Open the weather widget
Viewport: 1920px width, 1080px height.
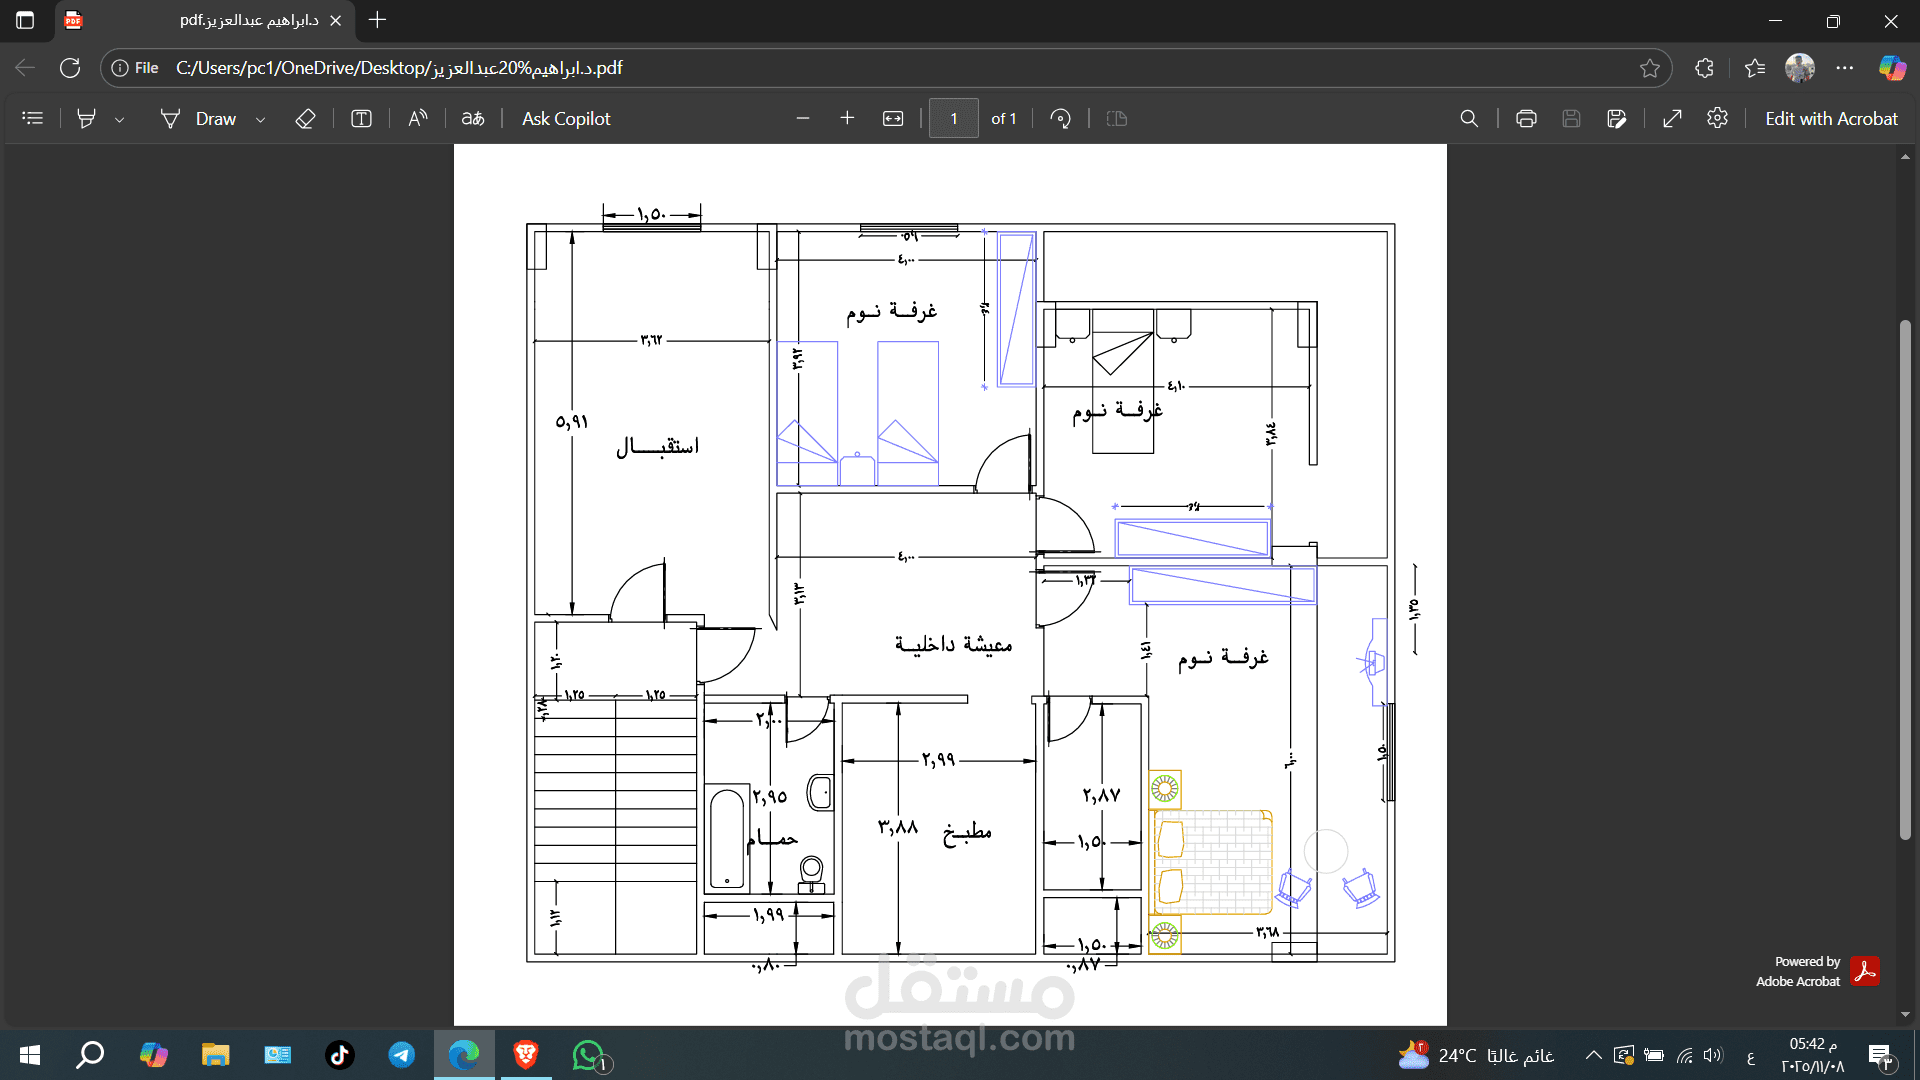pyautogui.click(x=1476, y=1055)
